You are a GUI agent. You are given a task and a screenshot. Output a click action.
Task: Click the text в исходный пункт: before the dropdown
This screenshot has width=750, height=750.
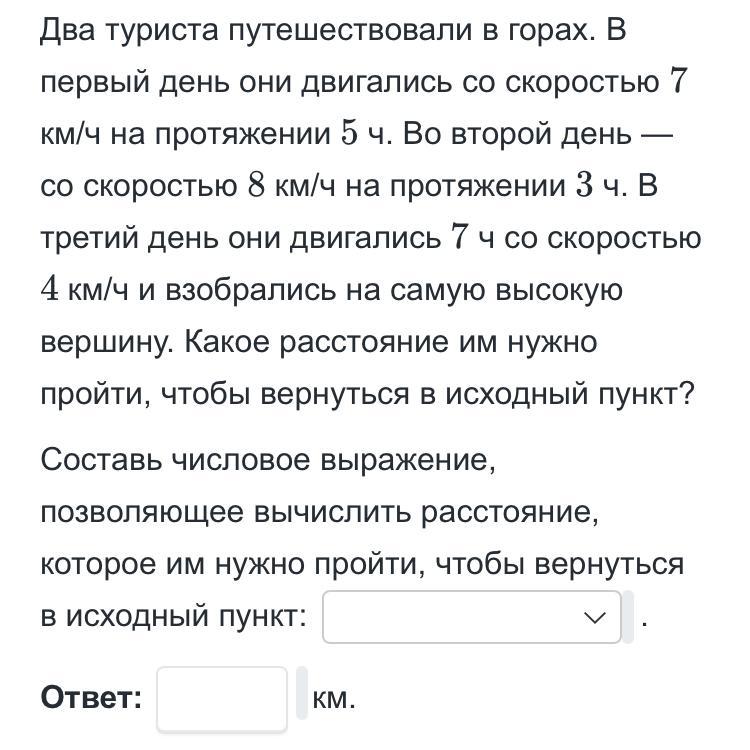click(x=174, y=617)
